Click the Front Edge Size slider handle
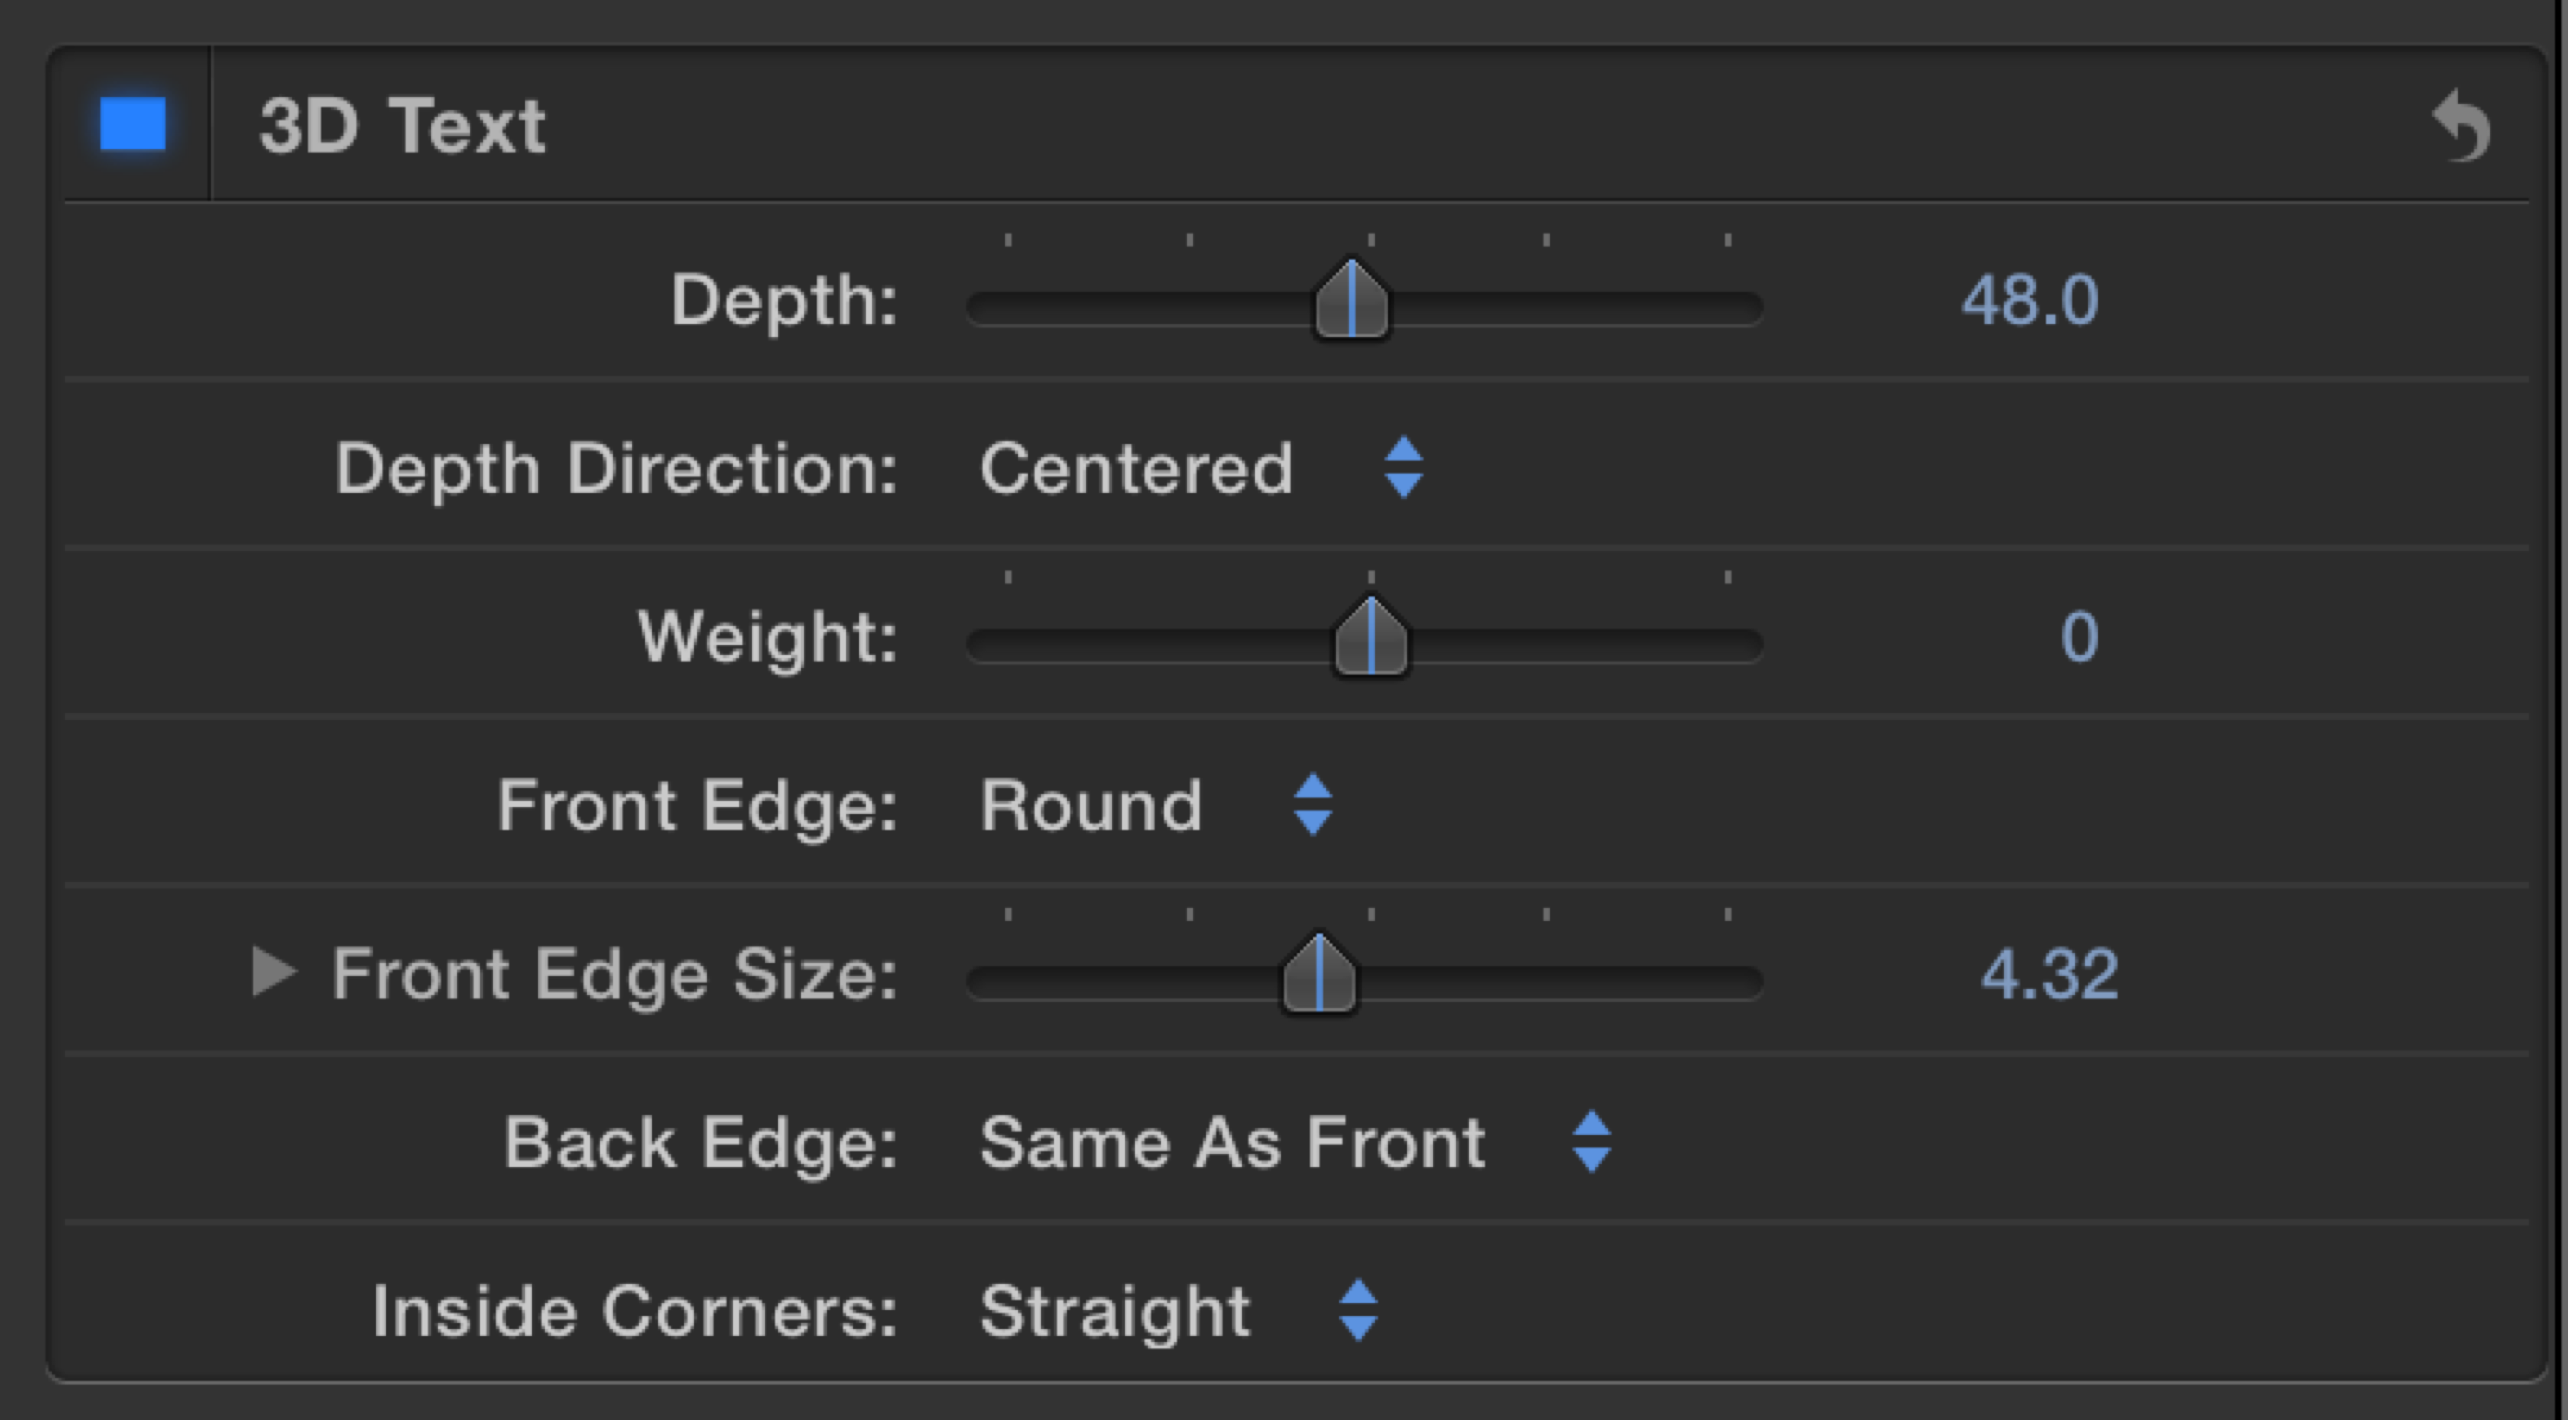 point(1319,975)
